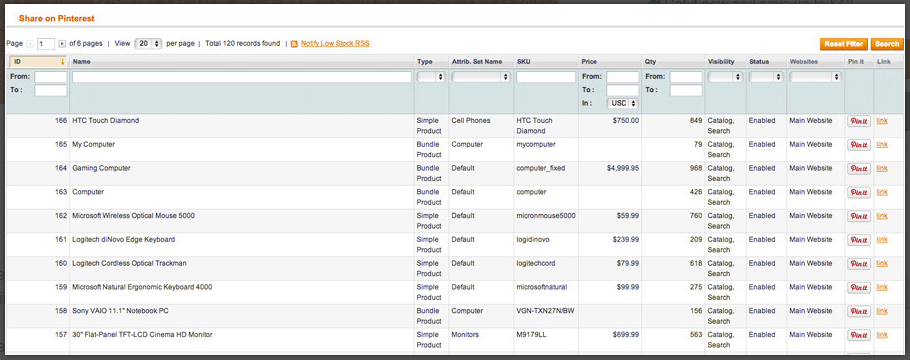Viewport: 910px width, 360px height.
Task: Go to next page arrow
Action: [62, 44]
